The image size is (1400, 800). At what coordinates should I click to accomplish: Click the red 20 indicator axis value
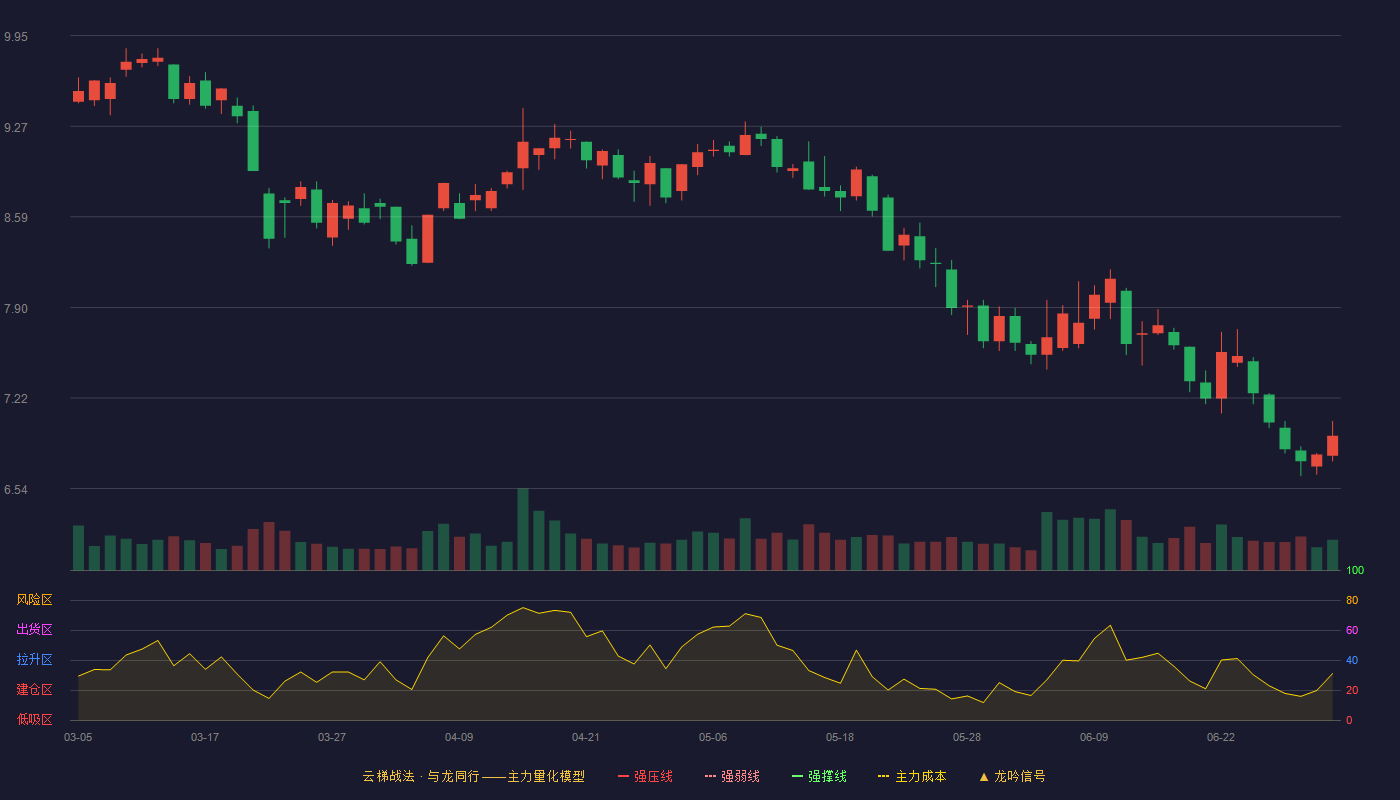[1352, 690]
